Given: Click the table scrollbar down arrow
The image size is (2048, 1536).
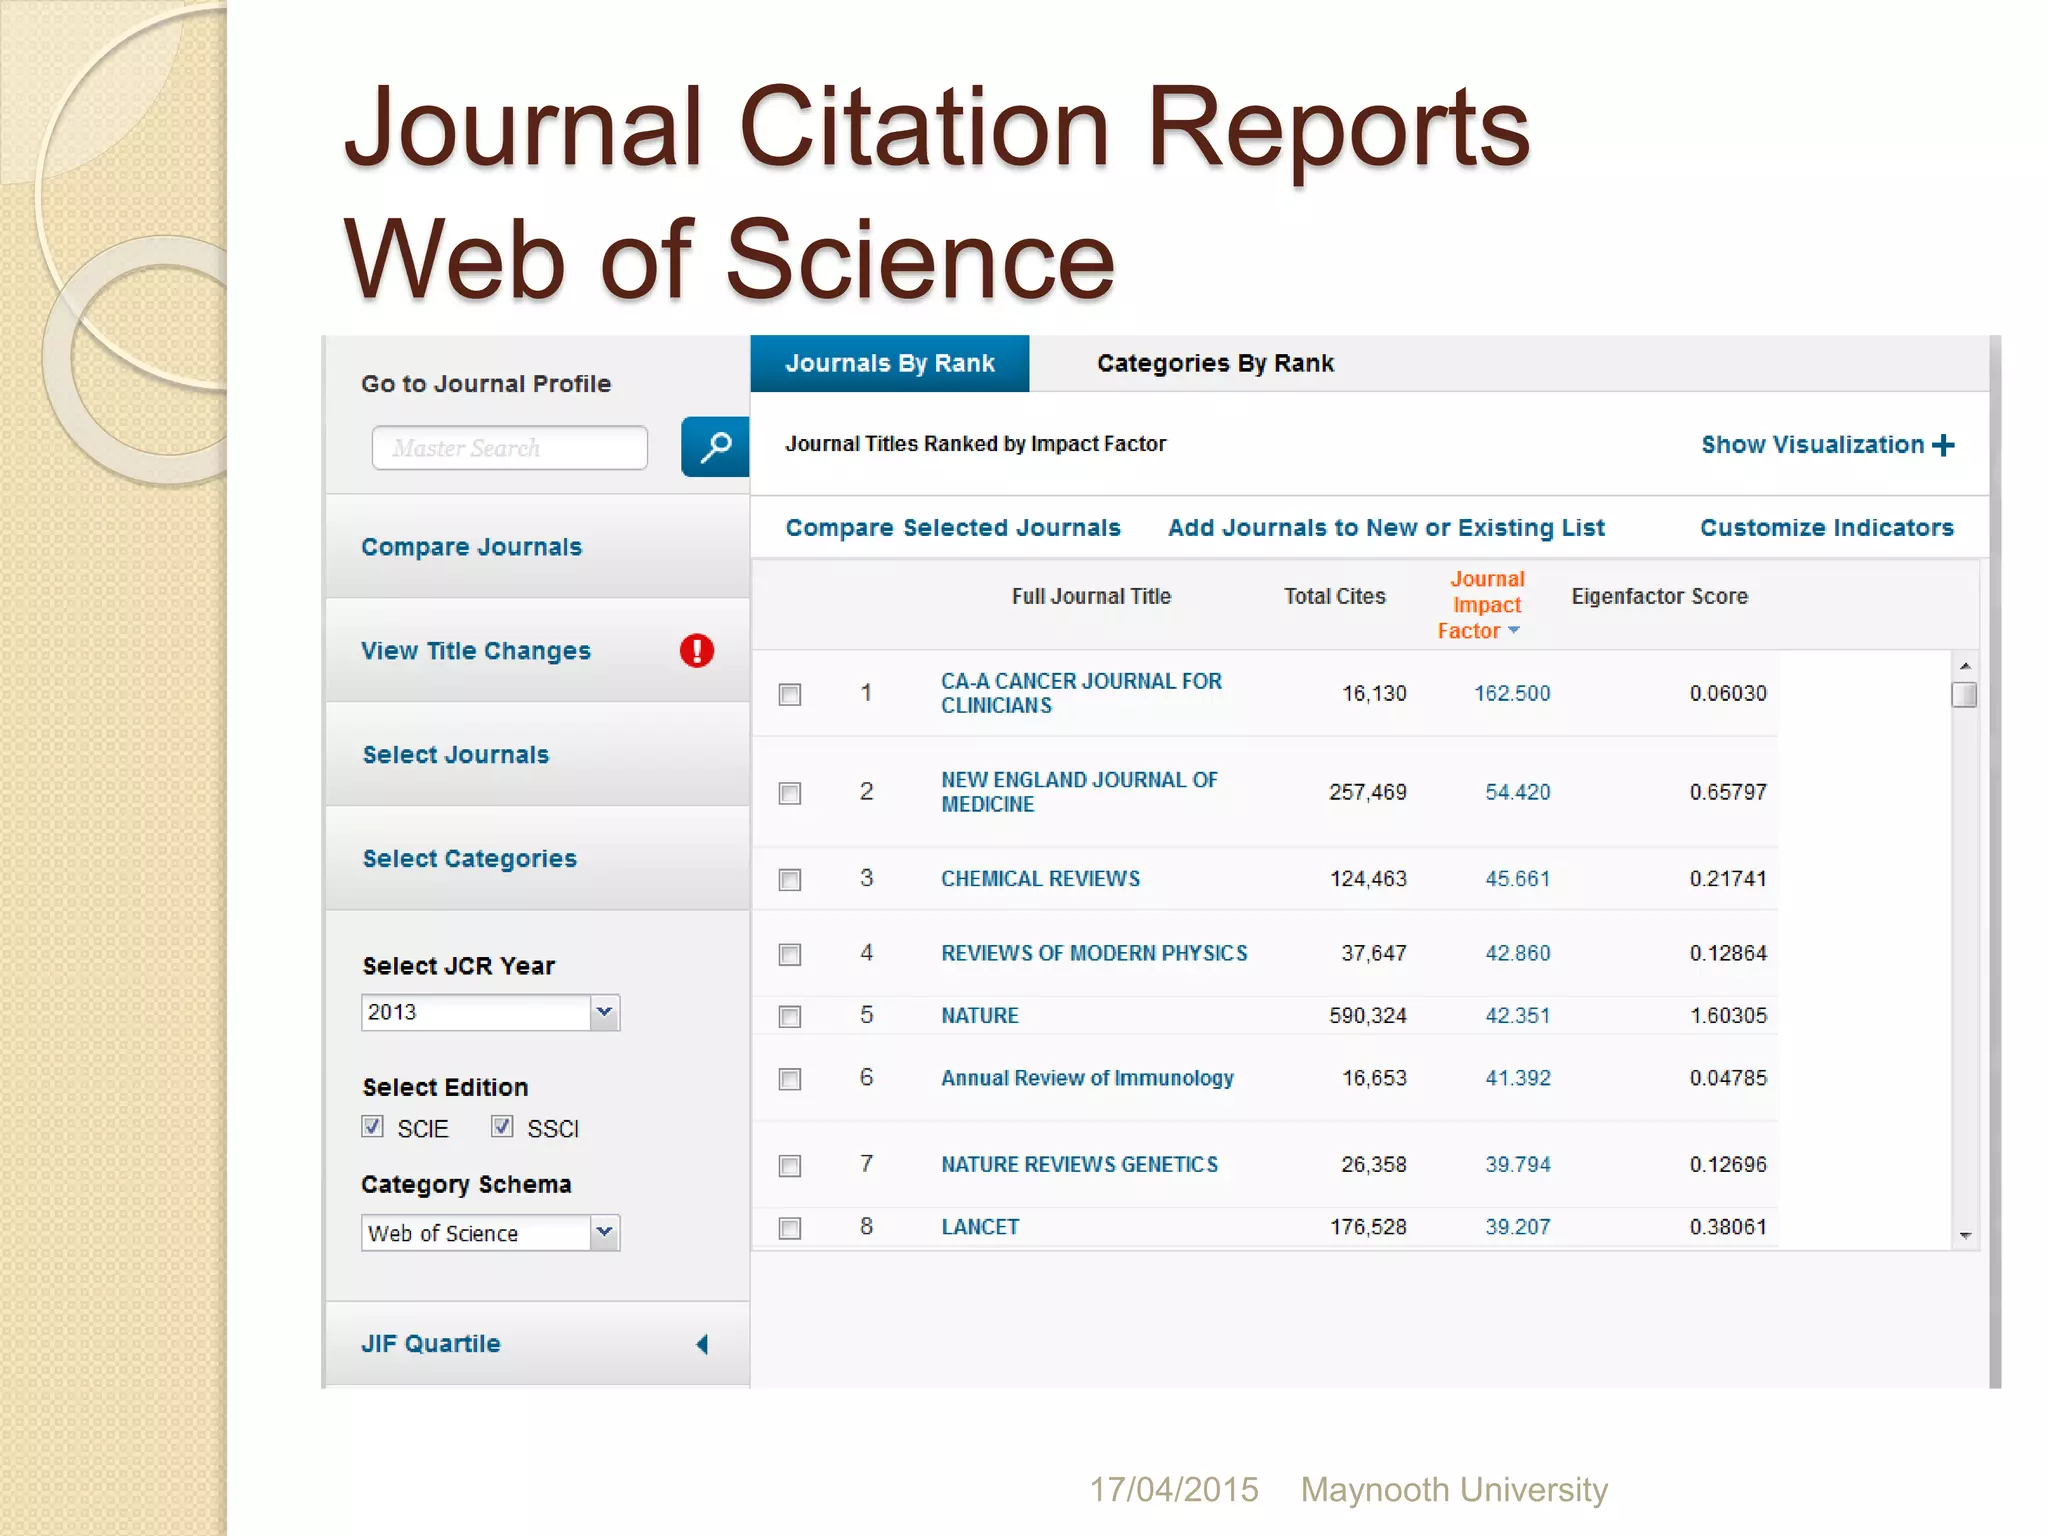Looking at the screenshot, I should coord(1965,1237).
